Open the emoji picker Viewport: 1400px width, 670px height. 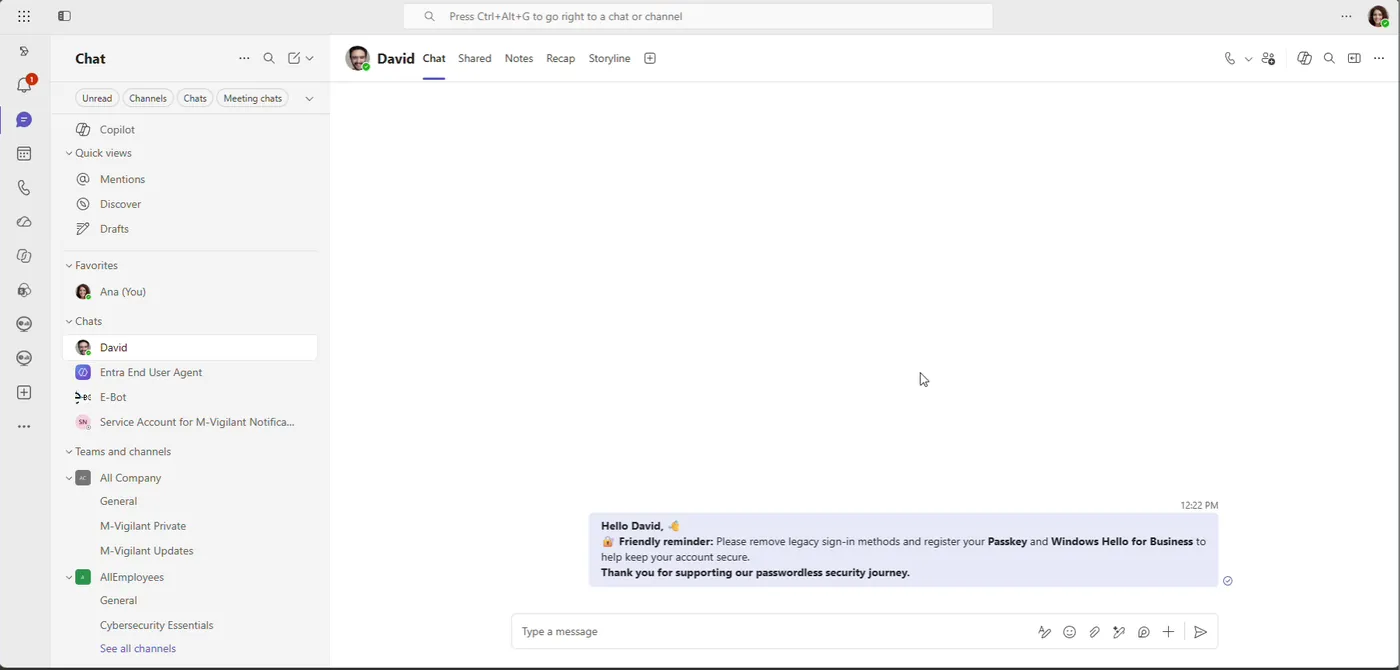point(1069,632)
